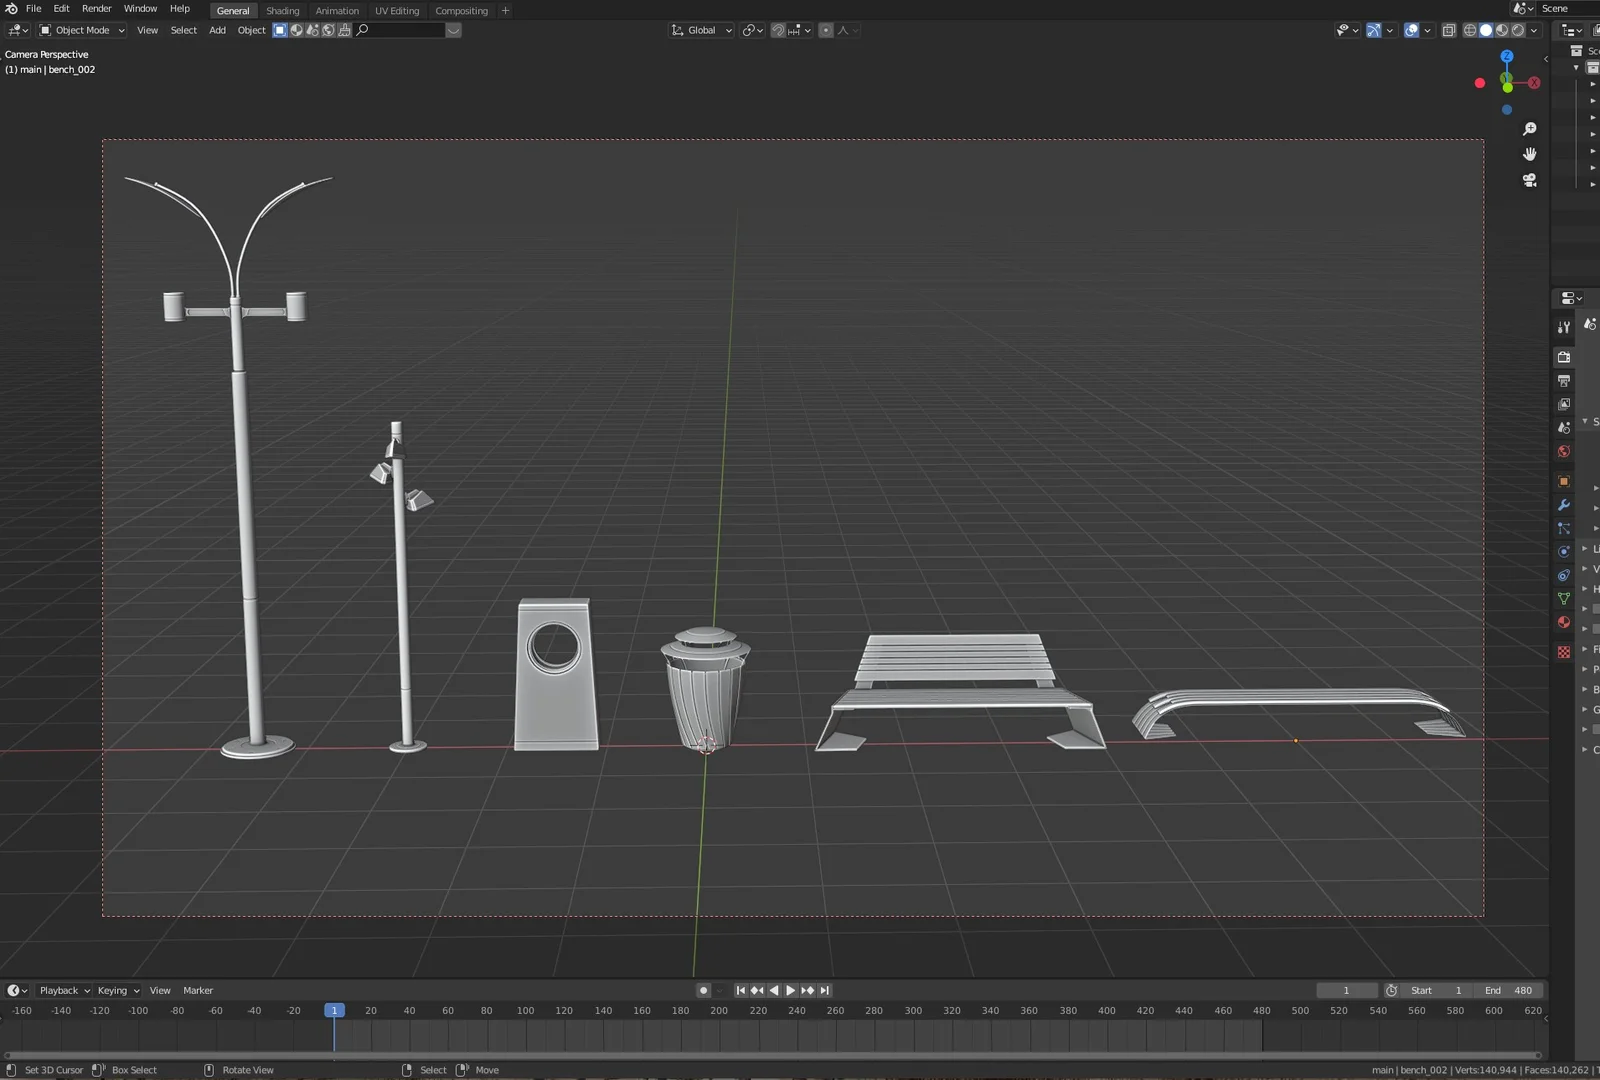Switch to the UV Editing workspace tab
Image resolution: width=1600 pixels, height=1080 pixels.
click(397, 10)
